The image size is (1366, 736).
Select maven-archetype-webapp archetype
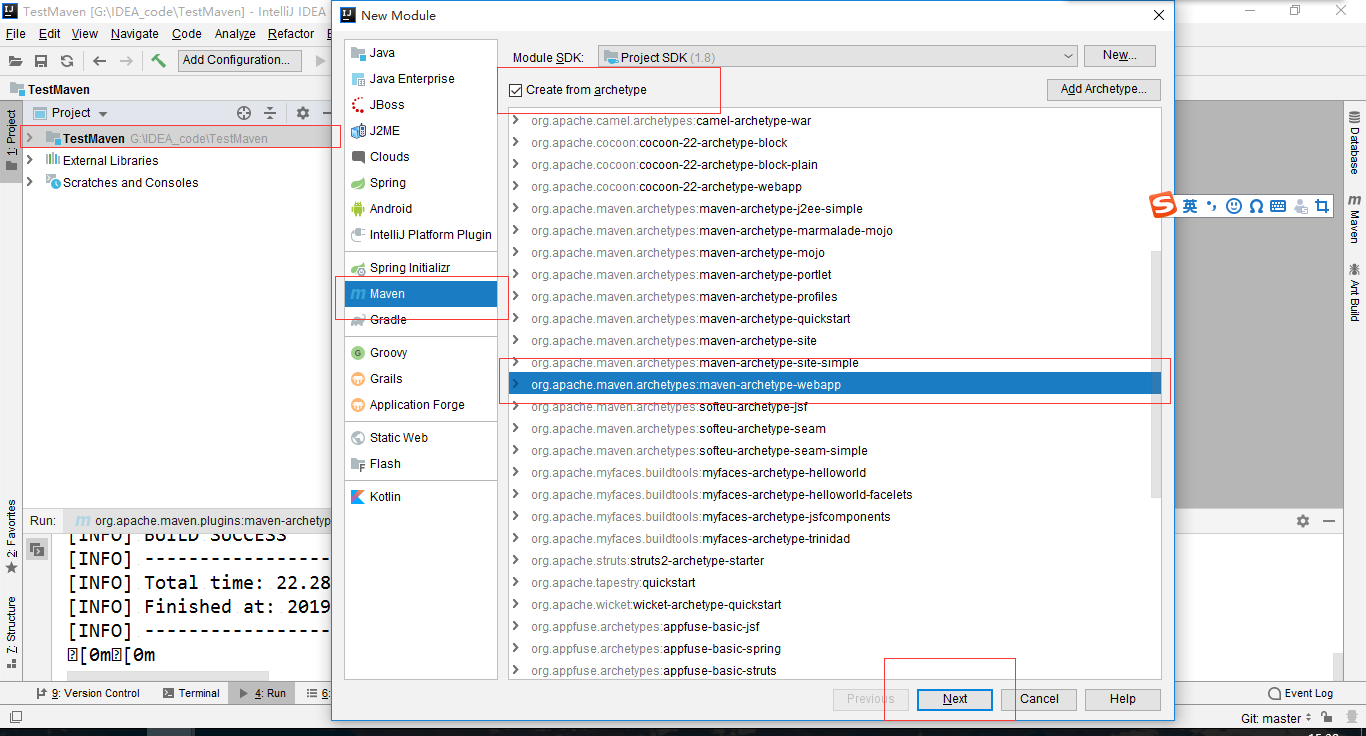(835, 385)
